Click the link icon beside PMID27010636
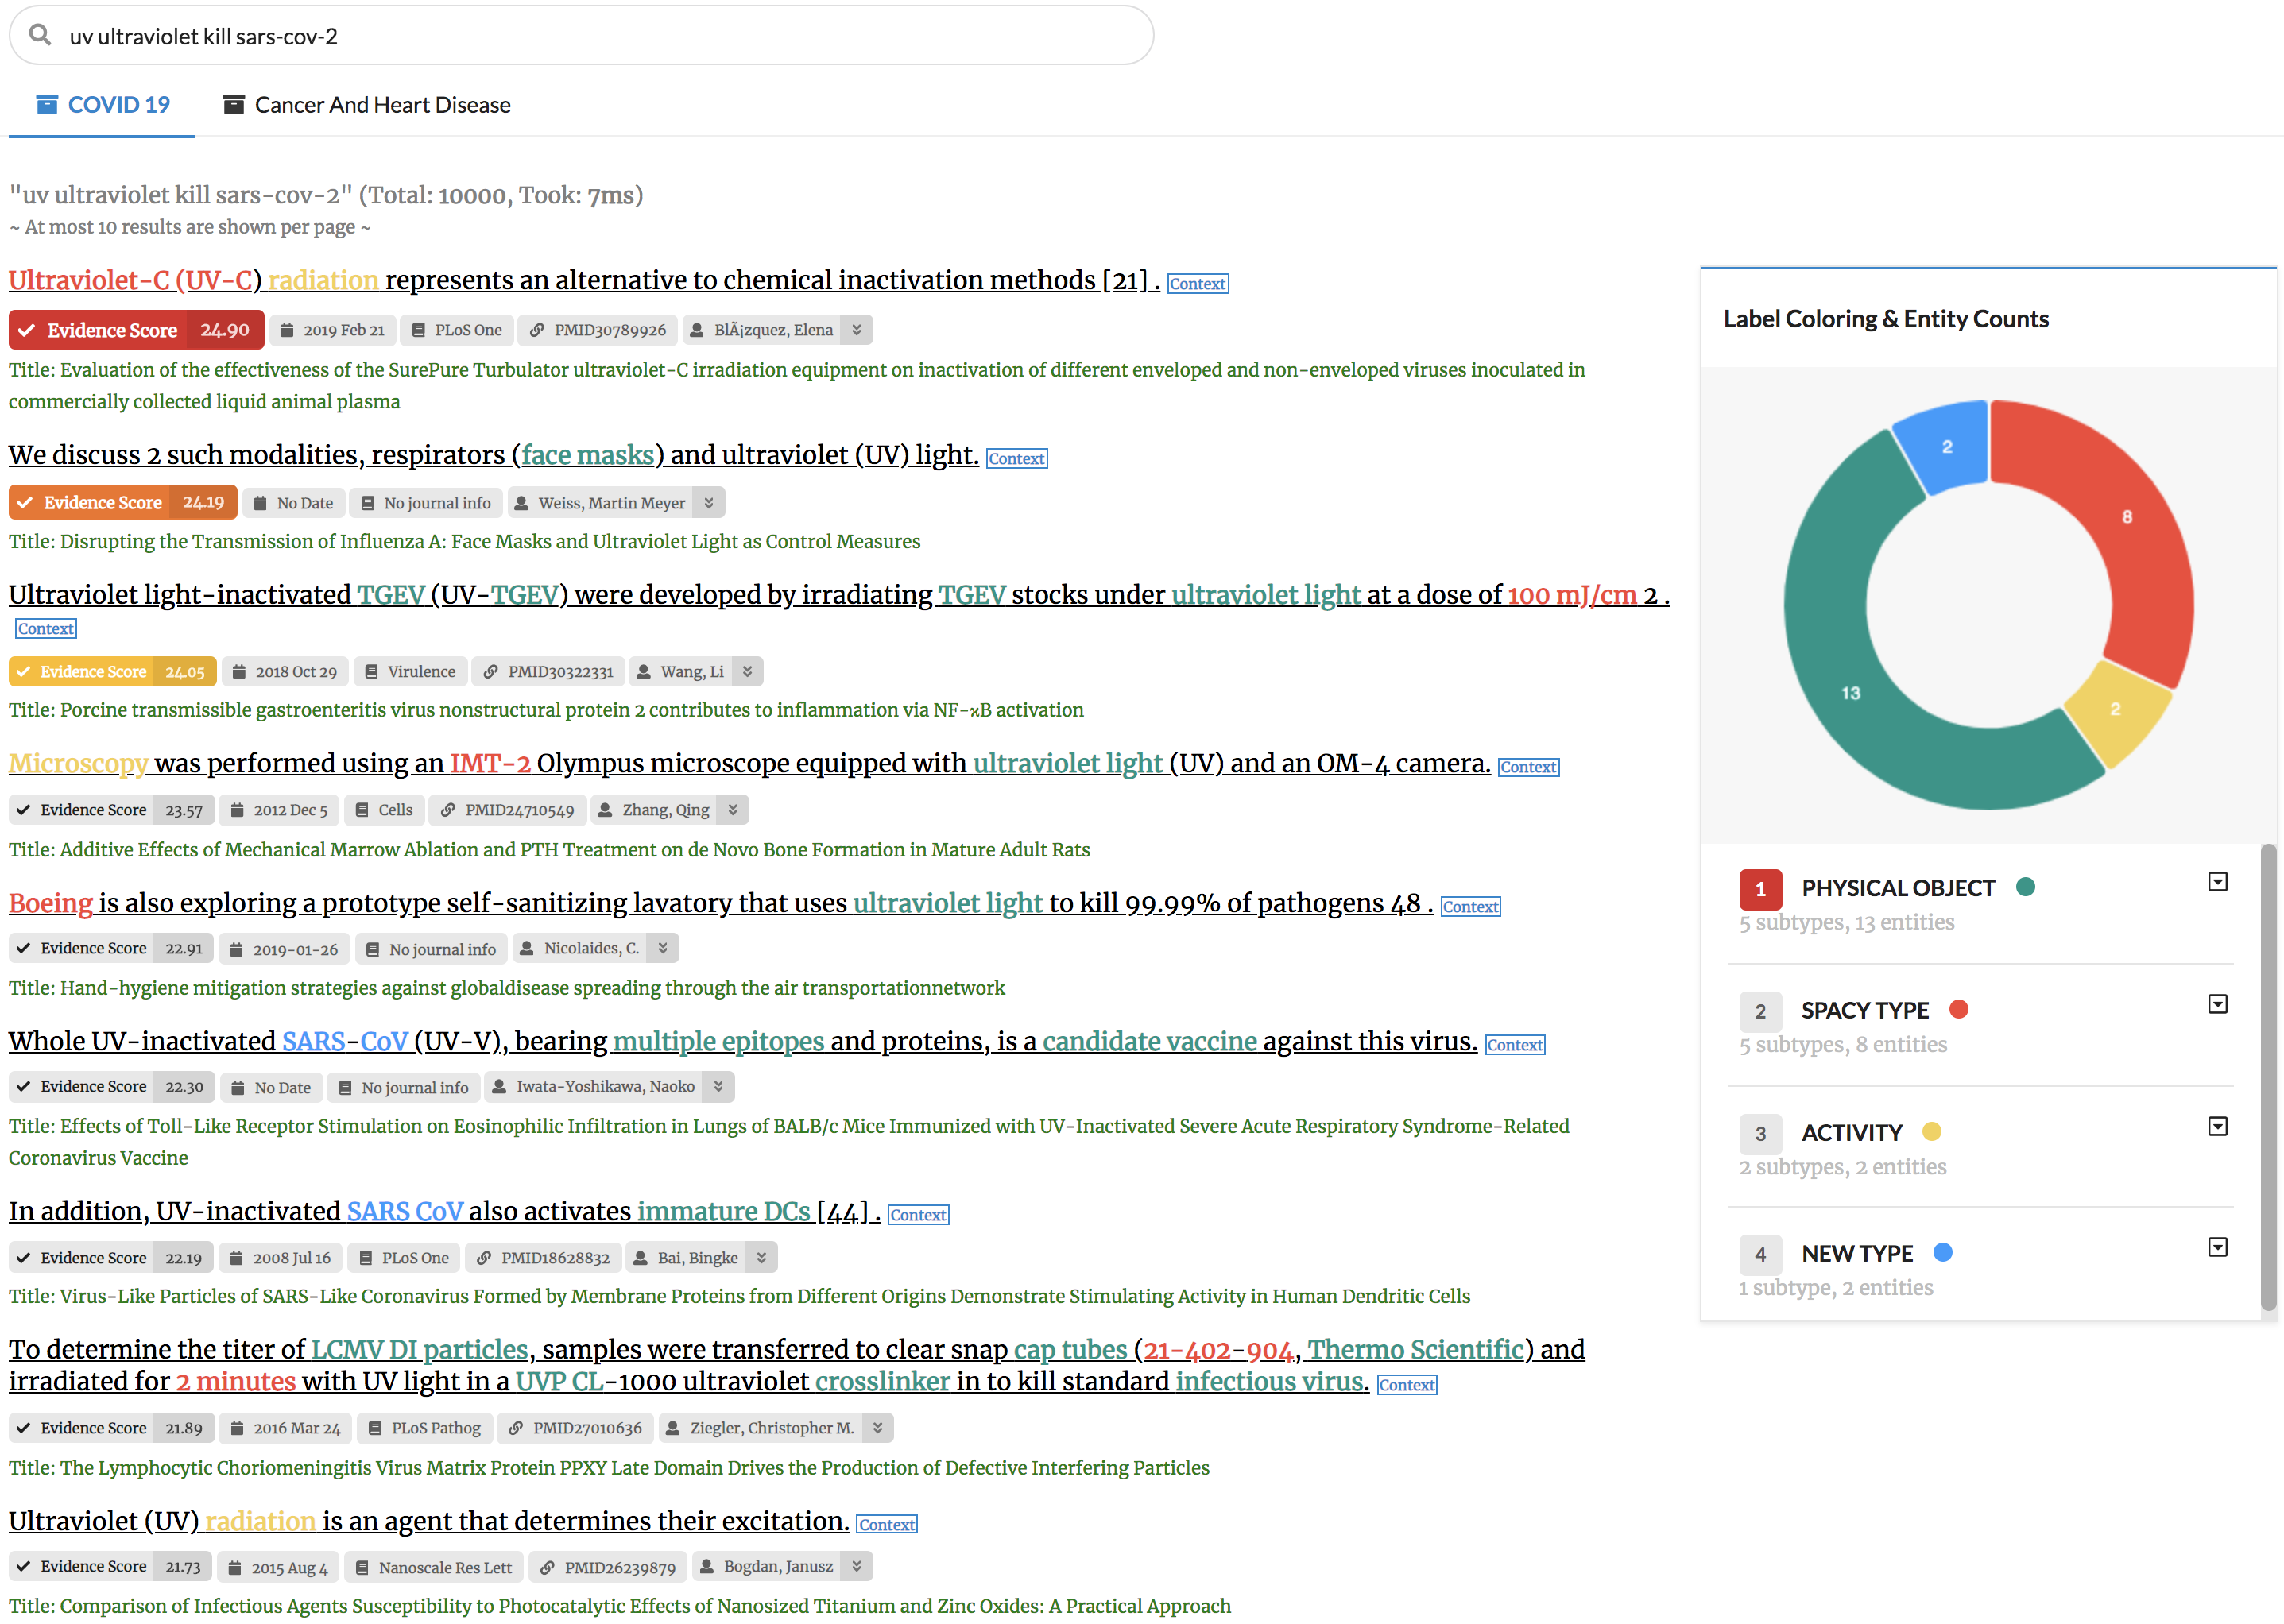The image size is (2284, 1624). (516, 1429)
